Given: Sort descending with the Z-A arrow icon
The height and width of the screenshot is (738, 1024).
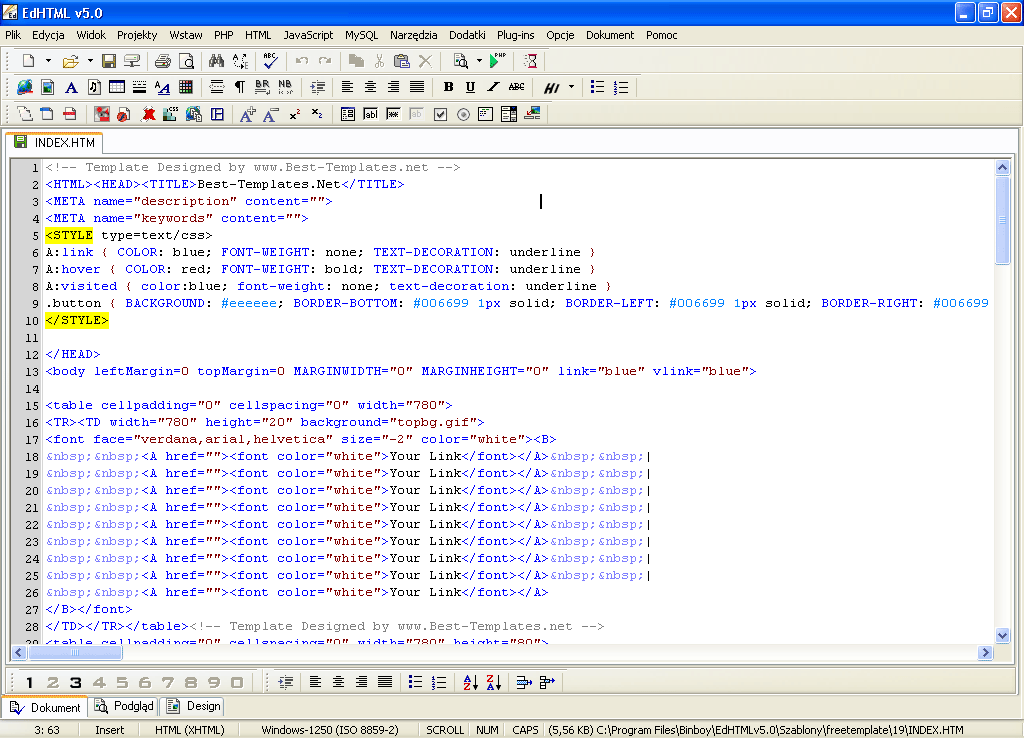Looking at the screenshot, I should point(494,682).
